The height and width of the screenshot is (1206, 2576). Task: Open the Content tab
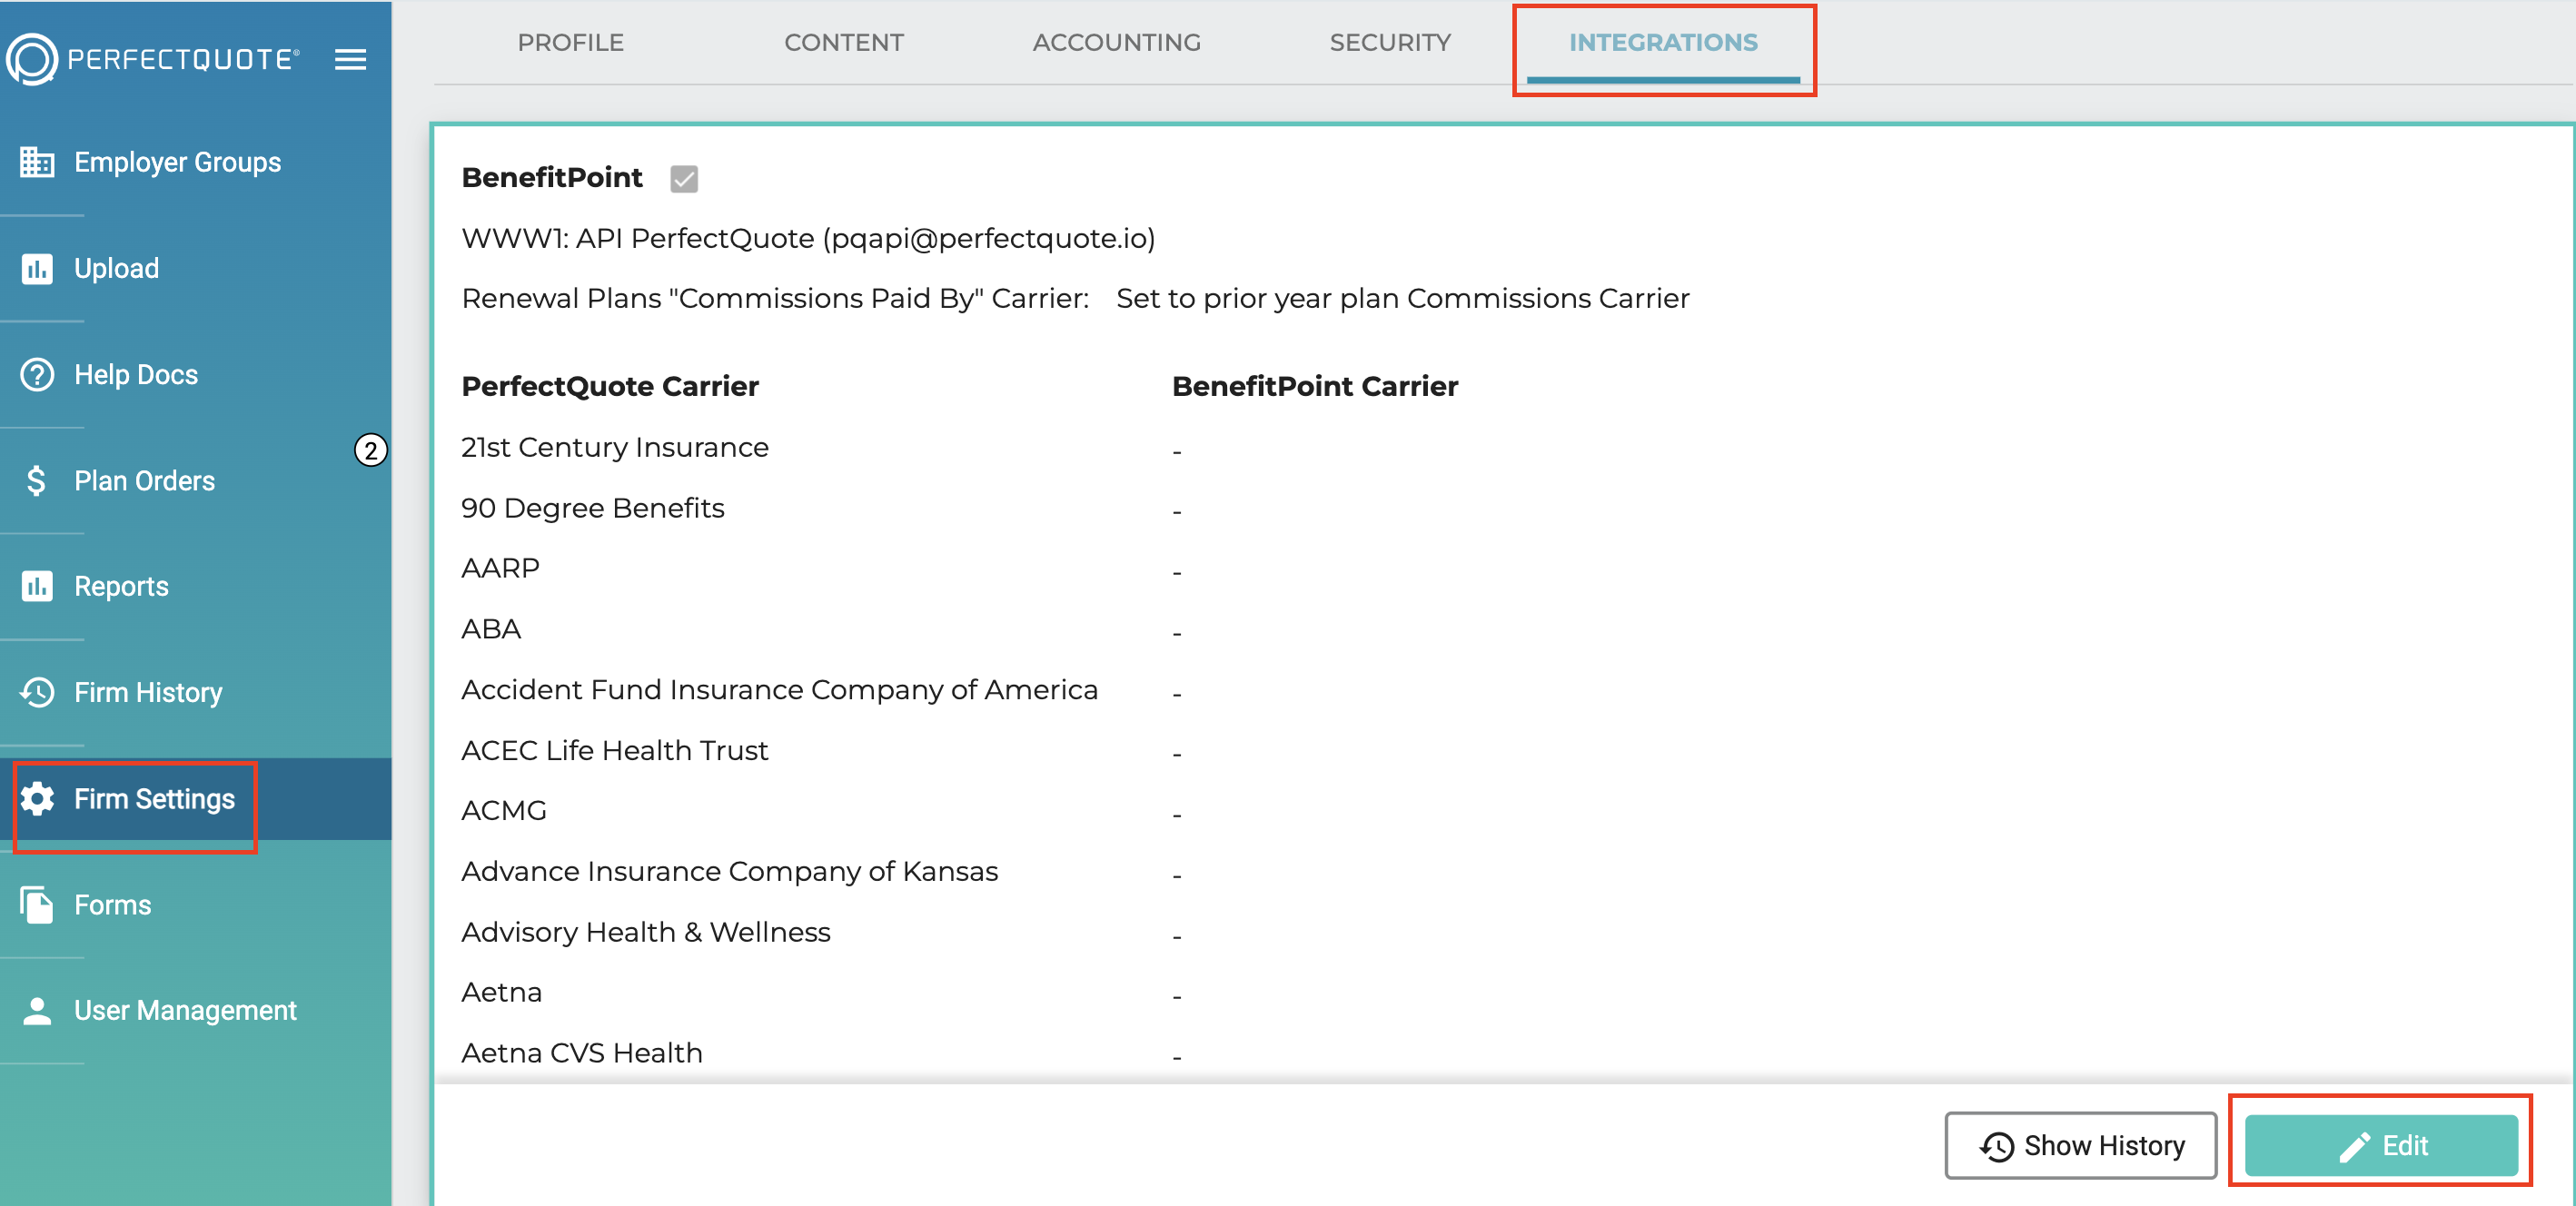844,42
